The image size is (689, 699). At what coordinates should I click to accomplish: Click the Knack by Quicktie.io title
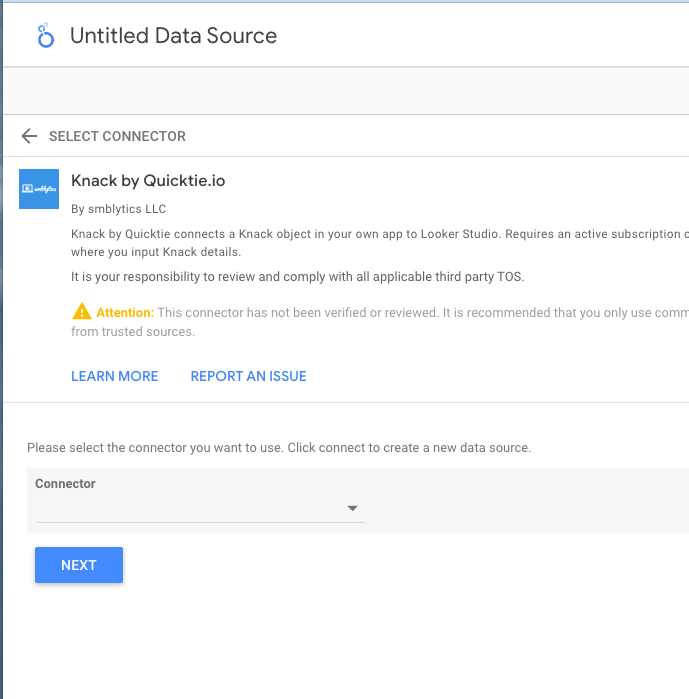click(148, 181)
